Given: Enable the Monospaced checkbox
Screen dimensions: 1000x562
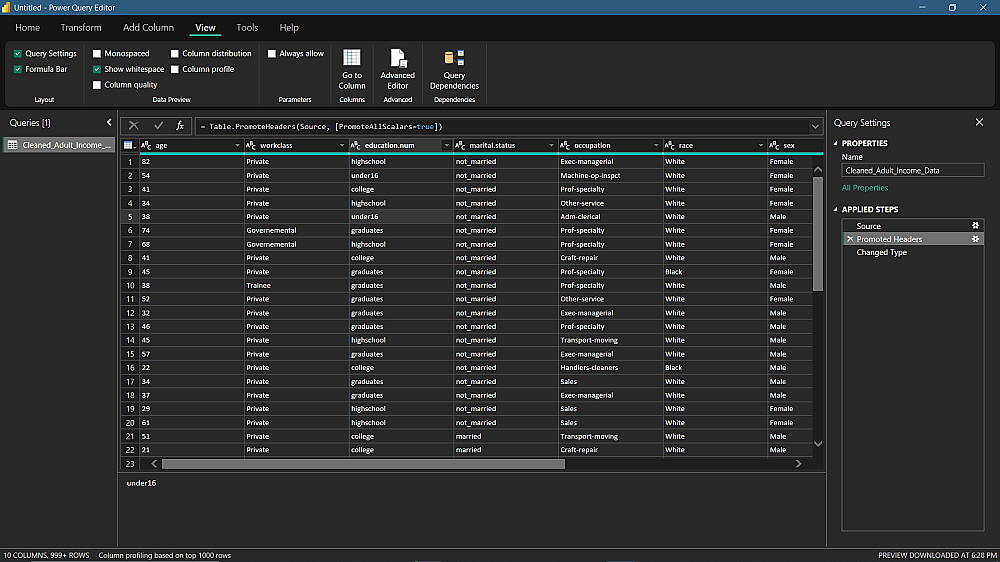Looking at the screenshot, I should point(97,54).
